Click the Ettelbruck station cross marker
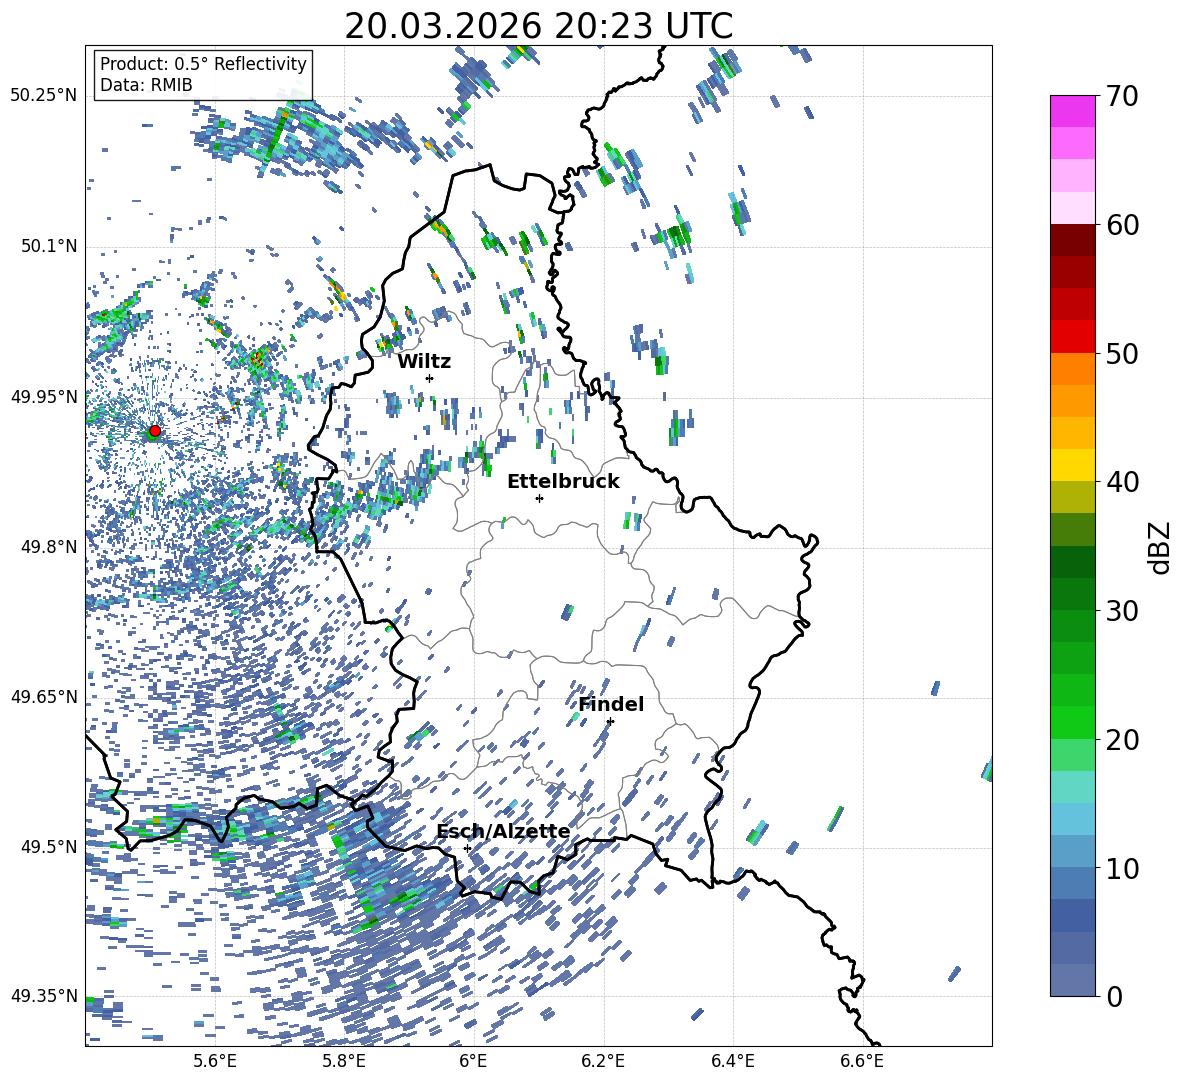The image size is (1184, 1081). (x=539, y=498)
